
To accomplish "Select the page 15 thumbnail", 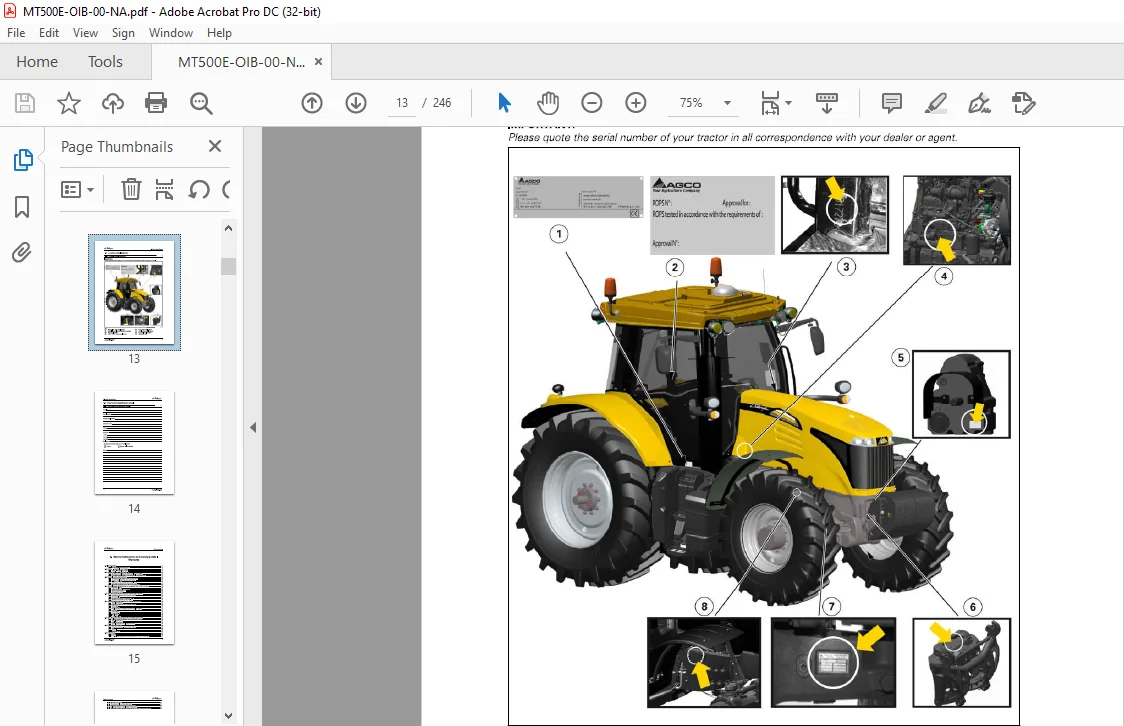I will tap(134, 593).
